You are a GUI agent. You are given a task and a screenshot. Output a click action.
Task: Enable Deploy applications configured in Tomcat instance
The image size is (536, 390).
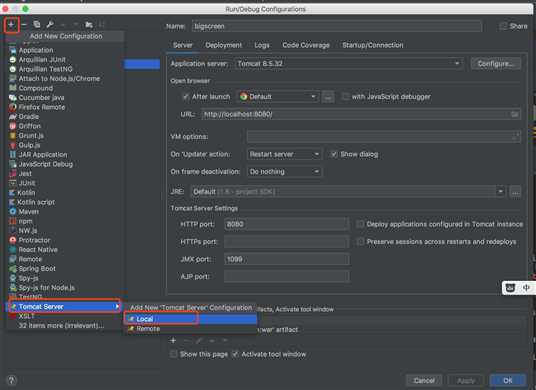click(360, 224)
